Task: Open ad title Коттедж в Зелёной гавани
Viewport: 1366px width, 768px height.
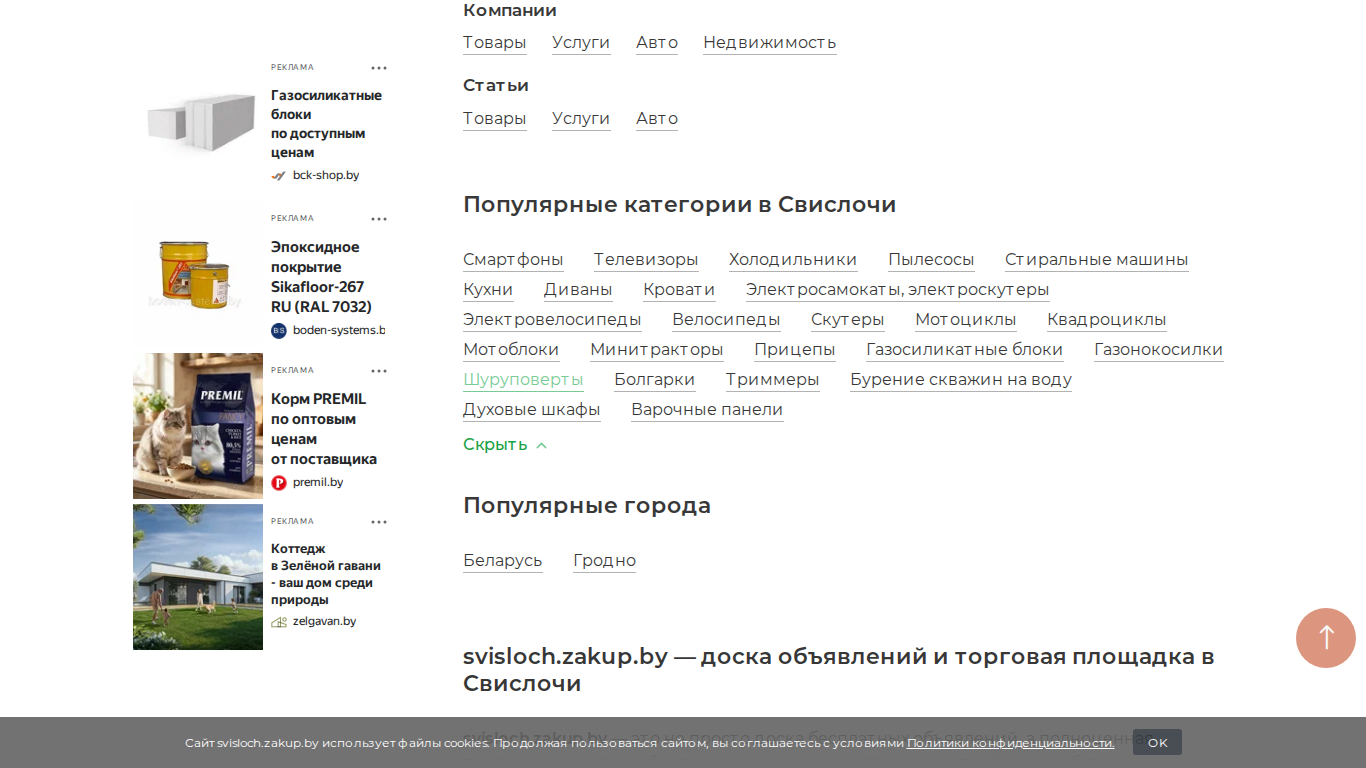Action: tap(326, 574)
